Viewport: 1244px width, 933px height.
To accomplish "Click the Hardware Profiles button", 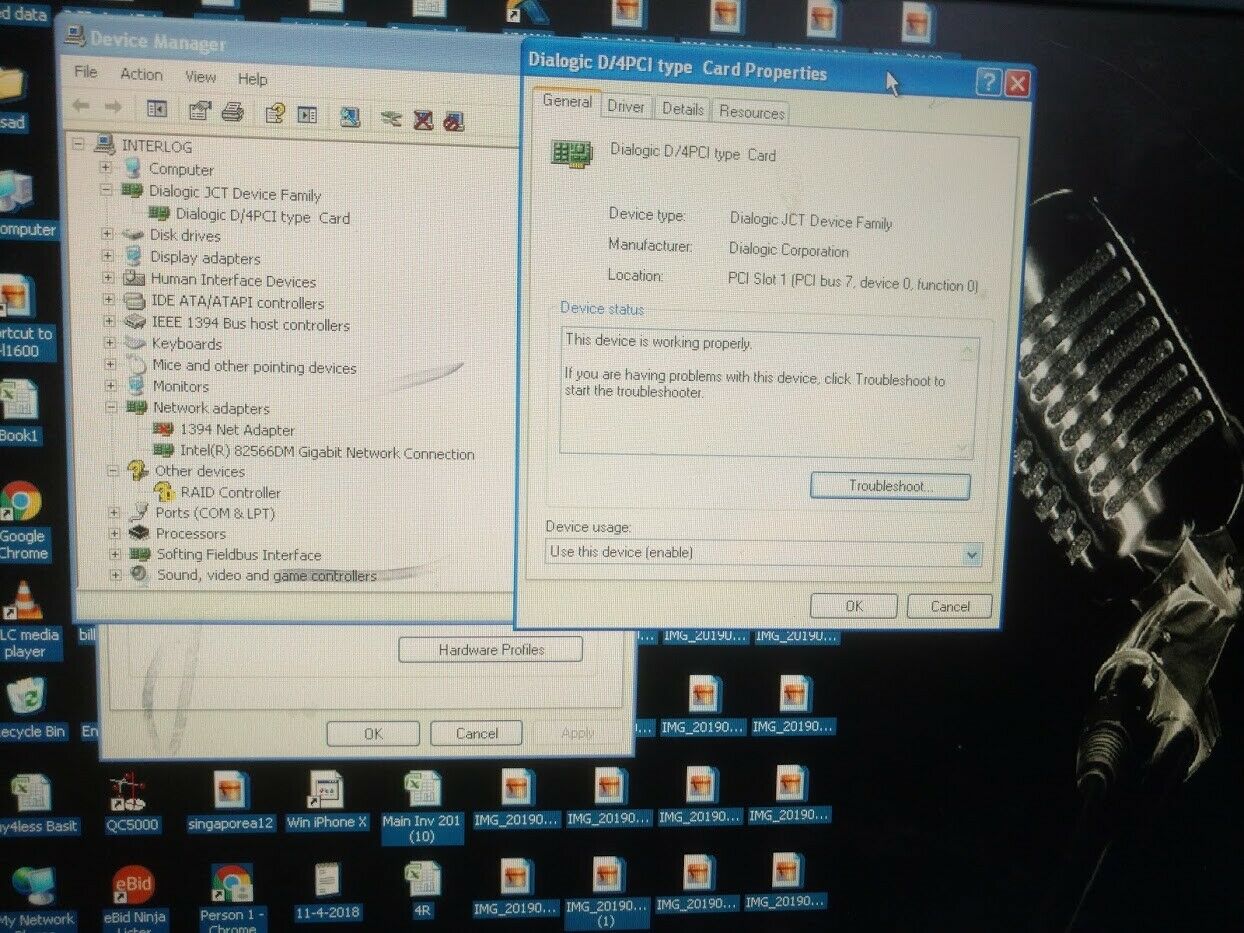I will [490, 650].
